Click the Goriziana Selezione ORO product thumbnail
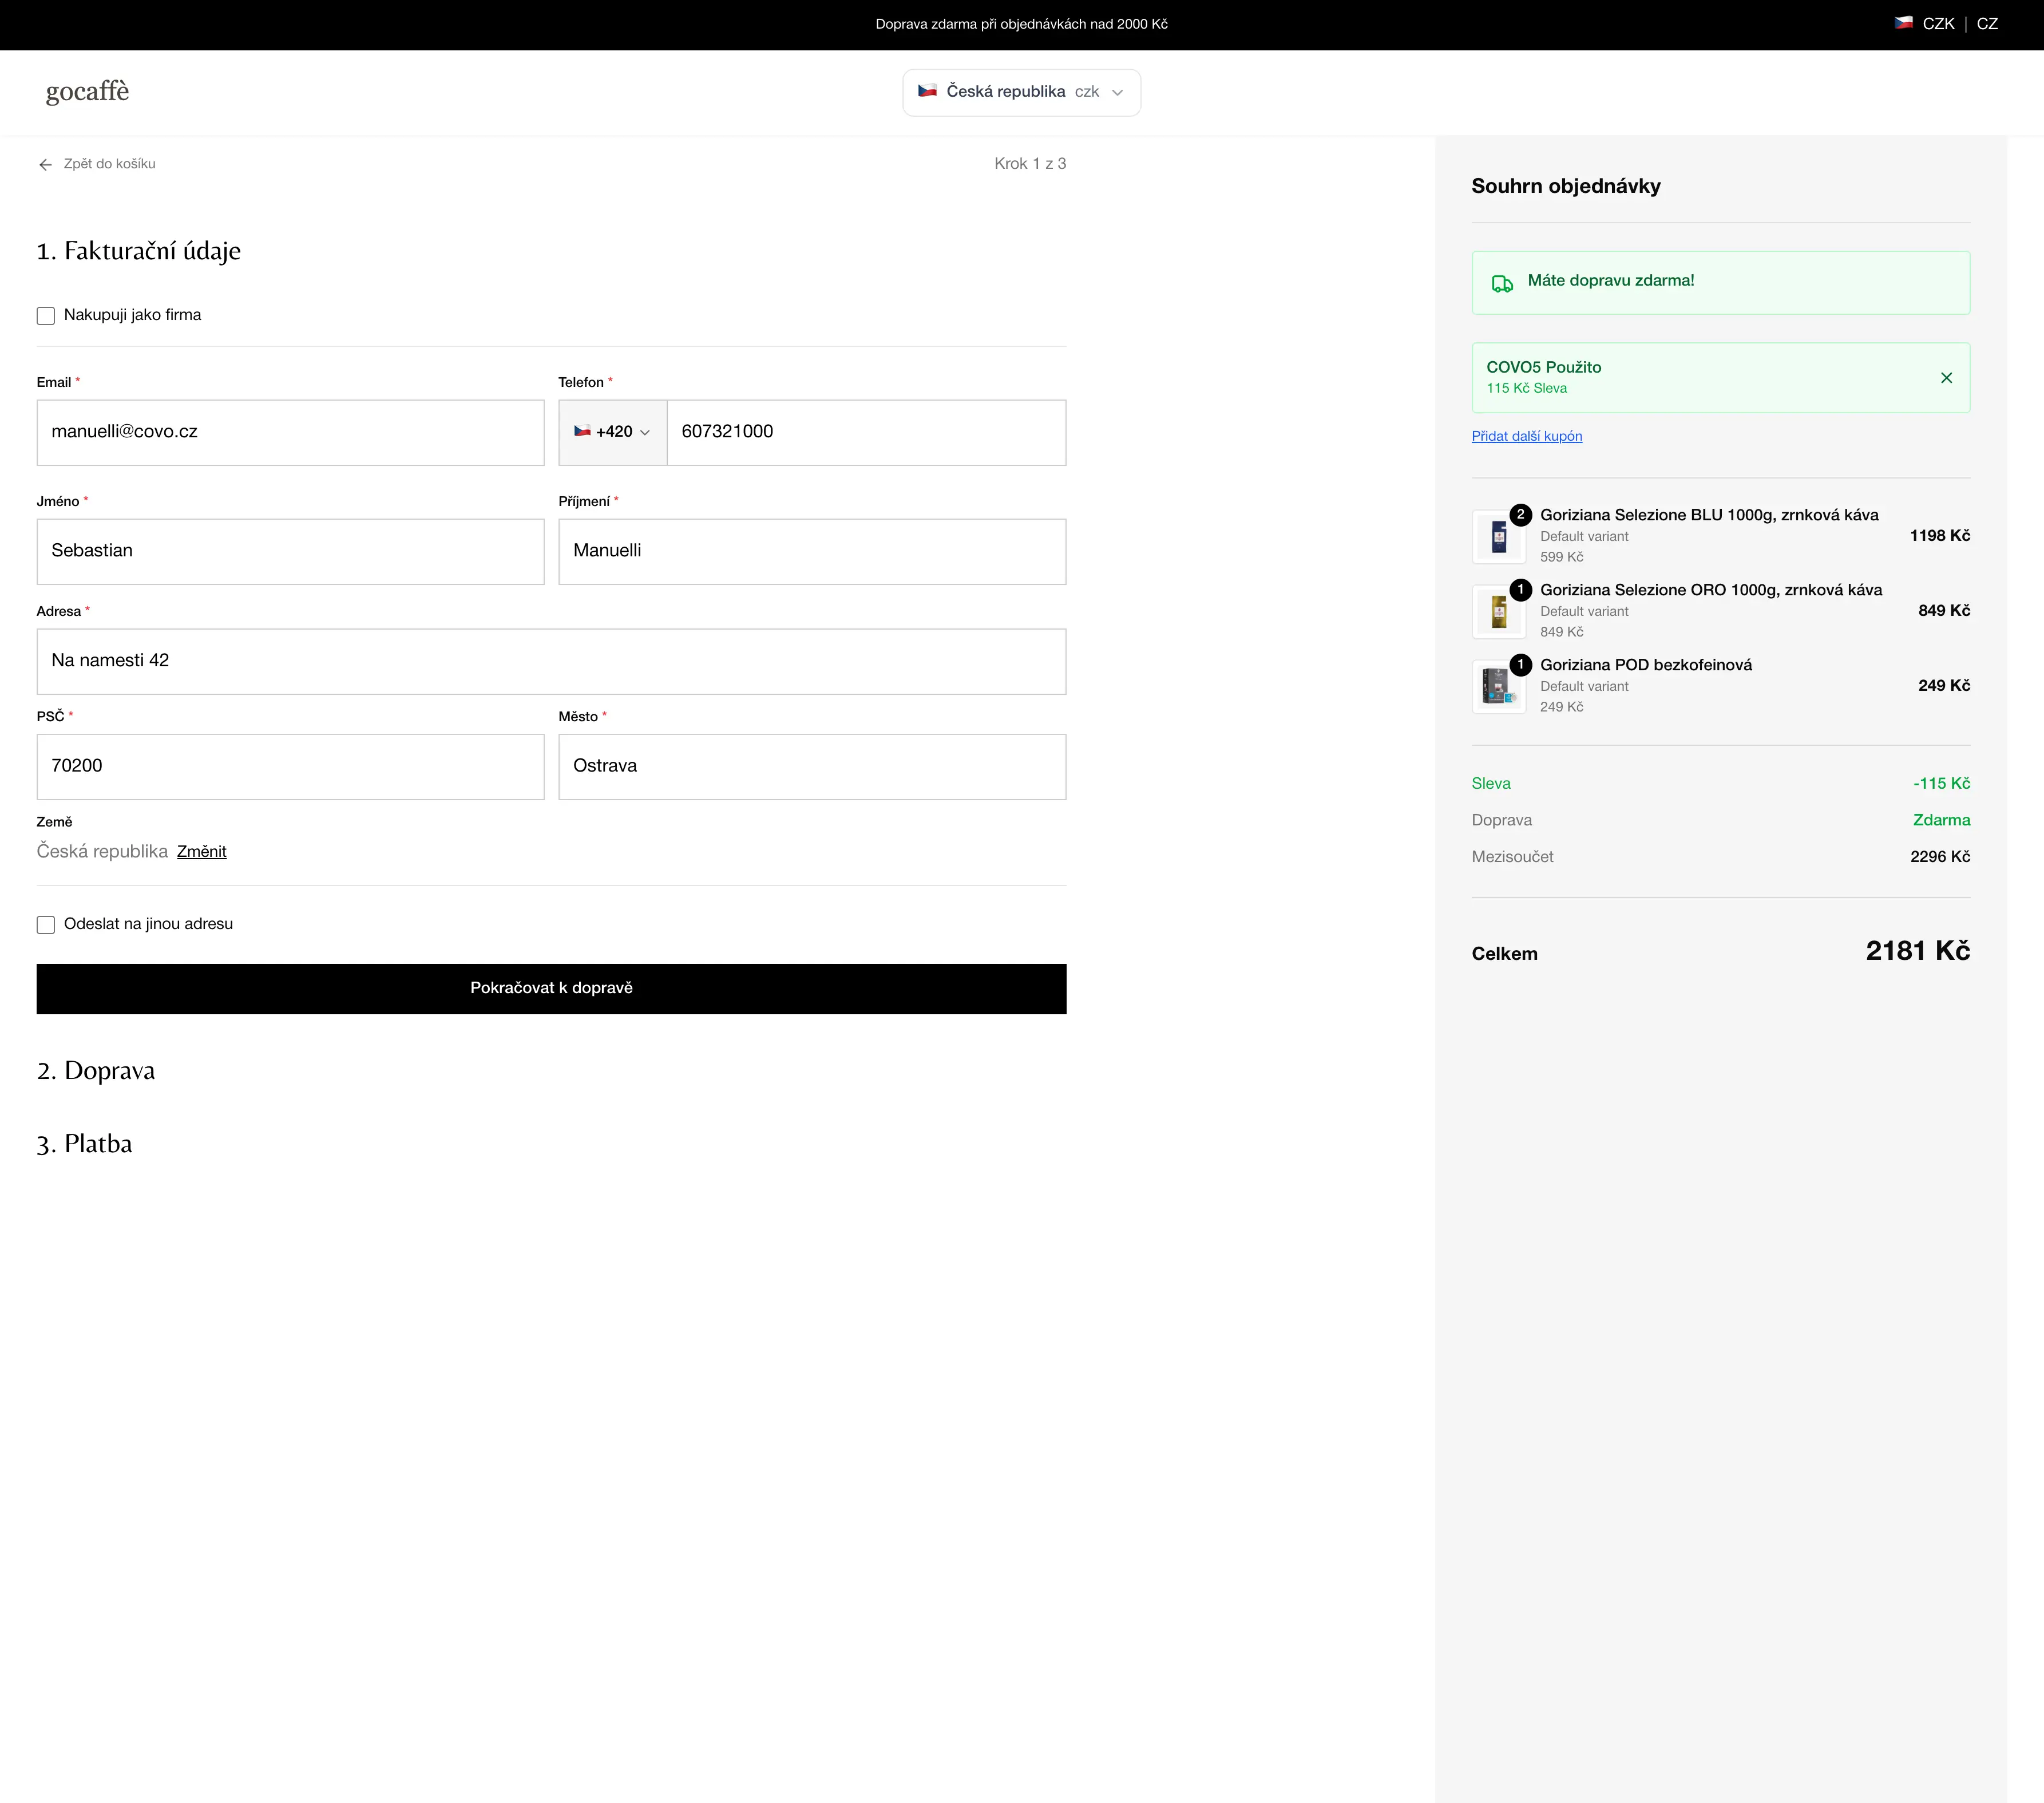 [1498, 612]
